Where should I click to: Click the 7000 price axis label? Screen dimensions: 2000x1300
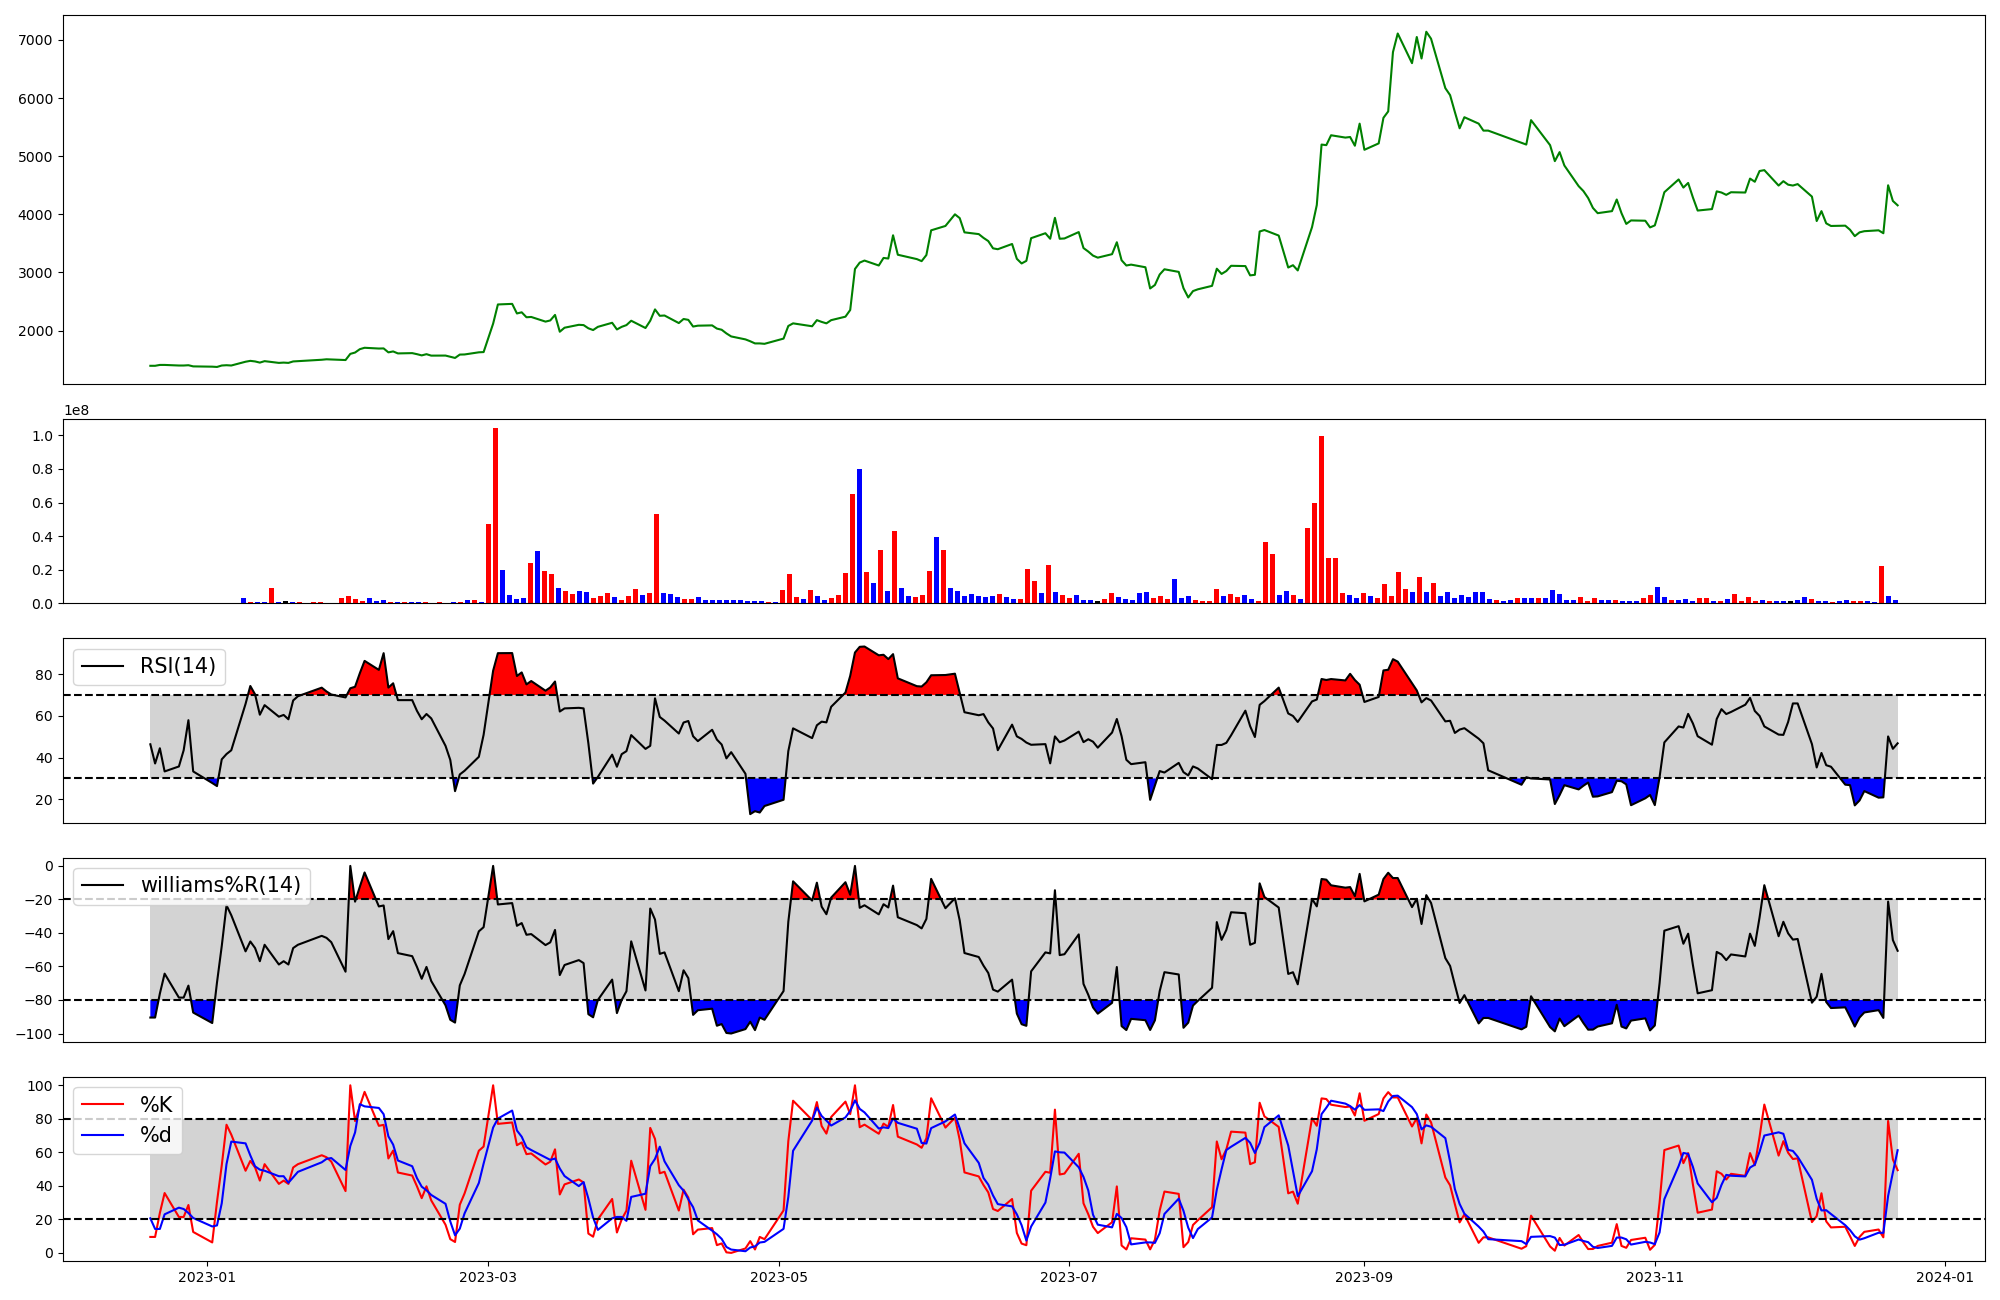pos(35,40)
